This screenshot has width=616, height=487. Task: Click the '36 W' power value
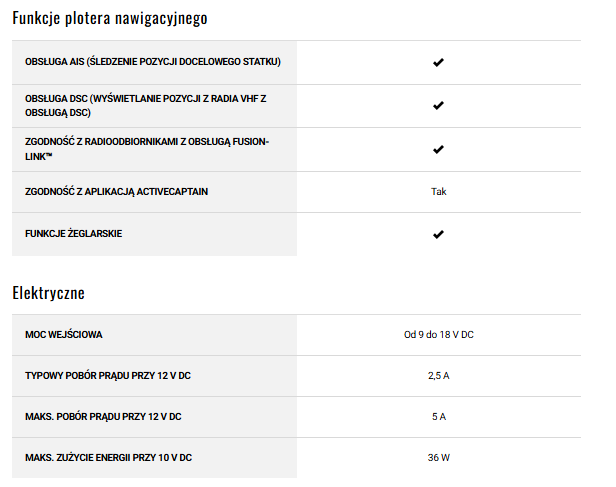(438, 458)
